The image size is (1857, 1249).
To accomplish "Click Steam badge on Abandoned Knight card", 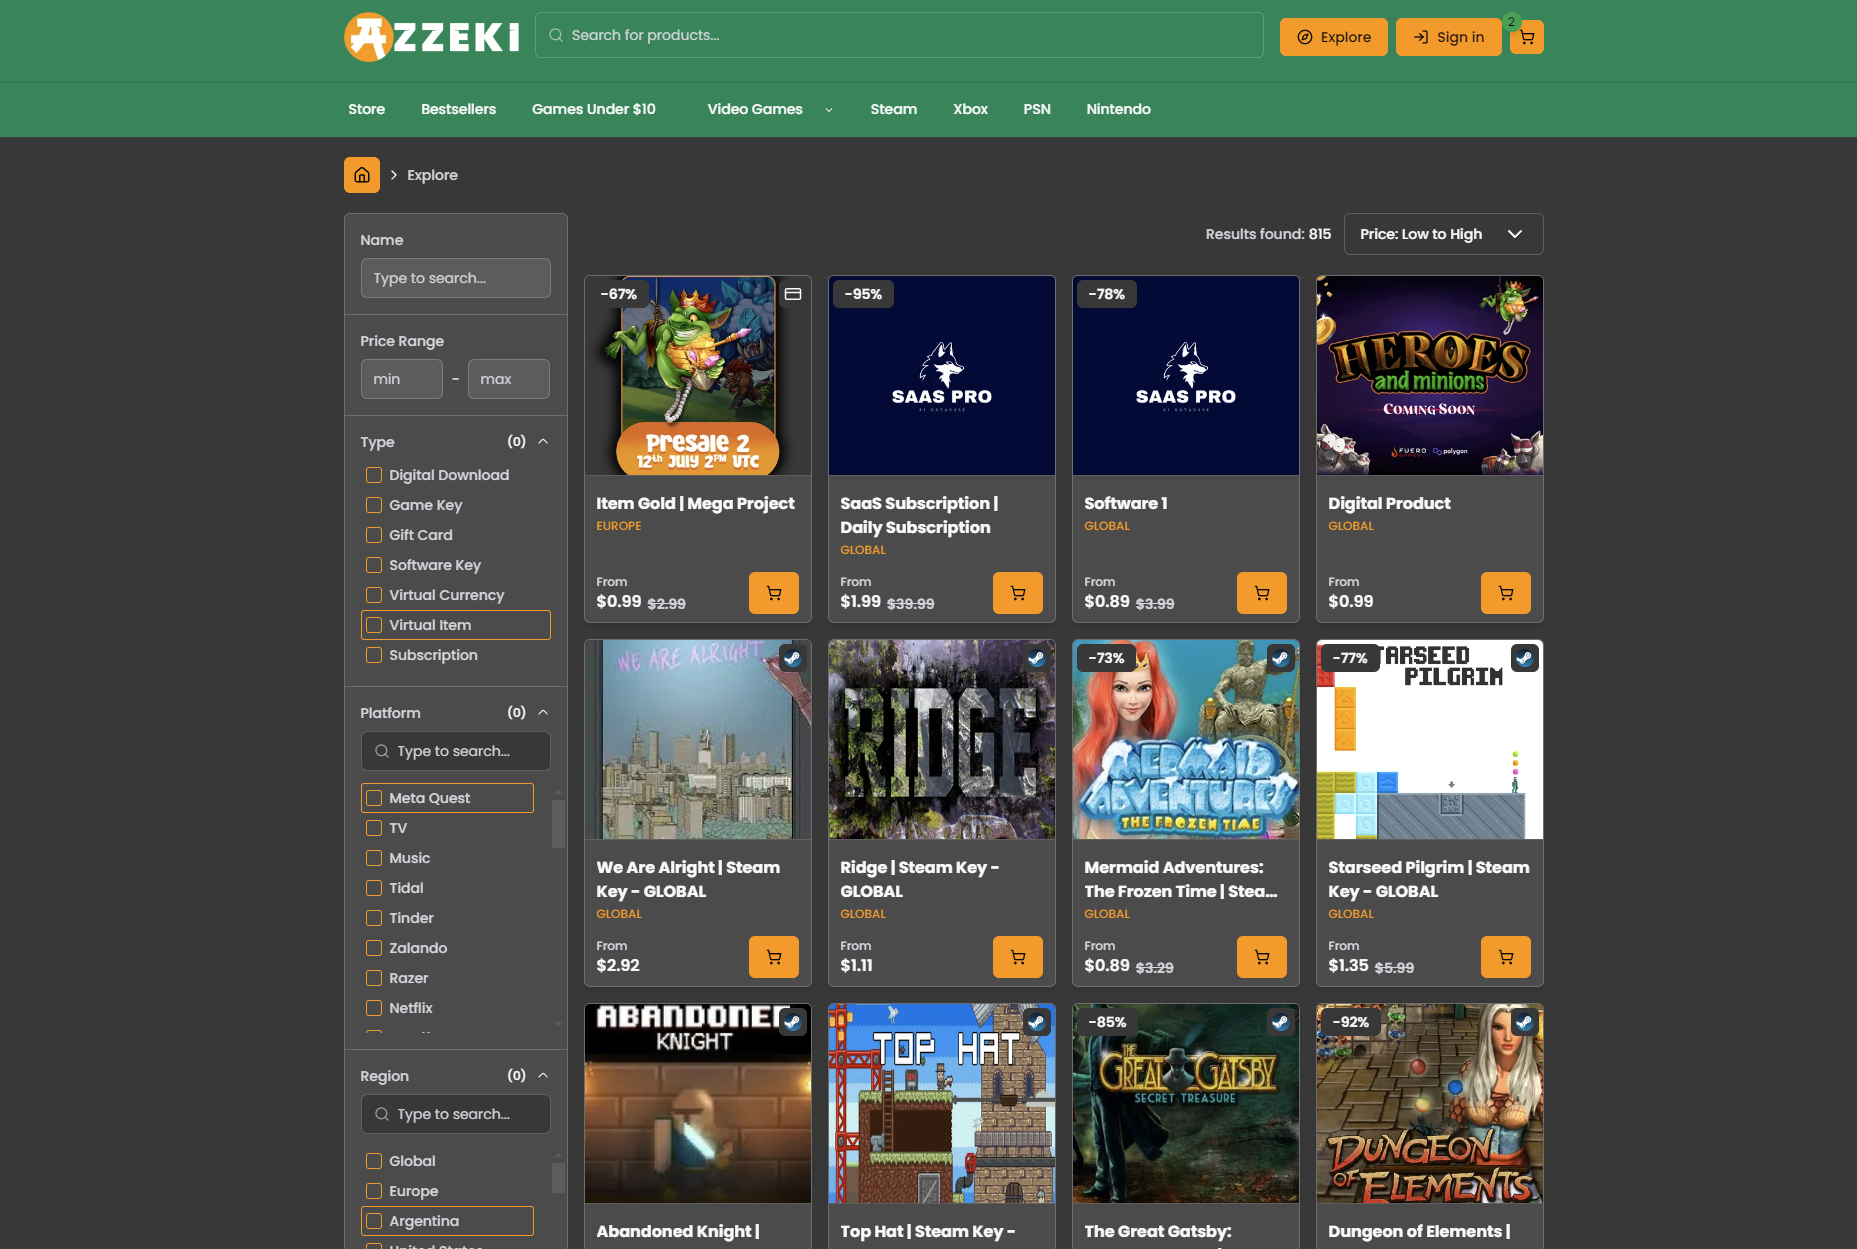I will coord(792,1022).
